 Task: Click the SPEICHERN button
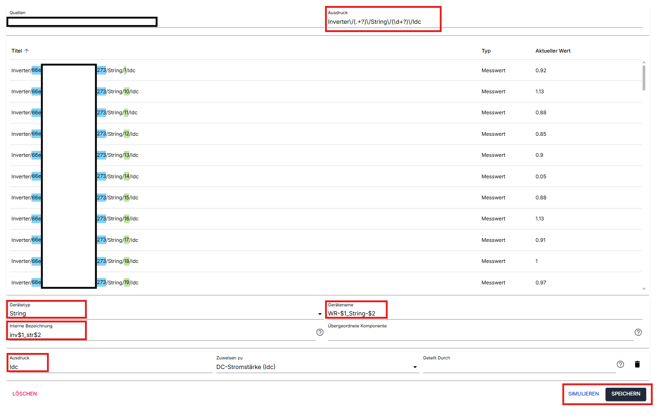626,394
